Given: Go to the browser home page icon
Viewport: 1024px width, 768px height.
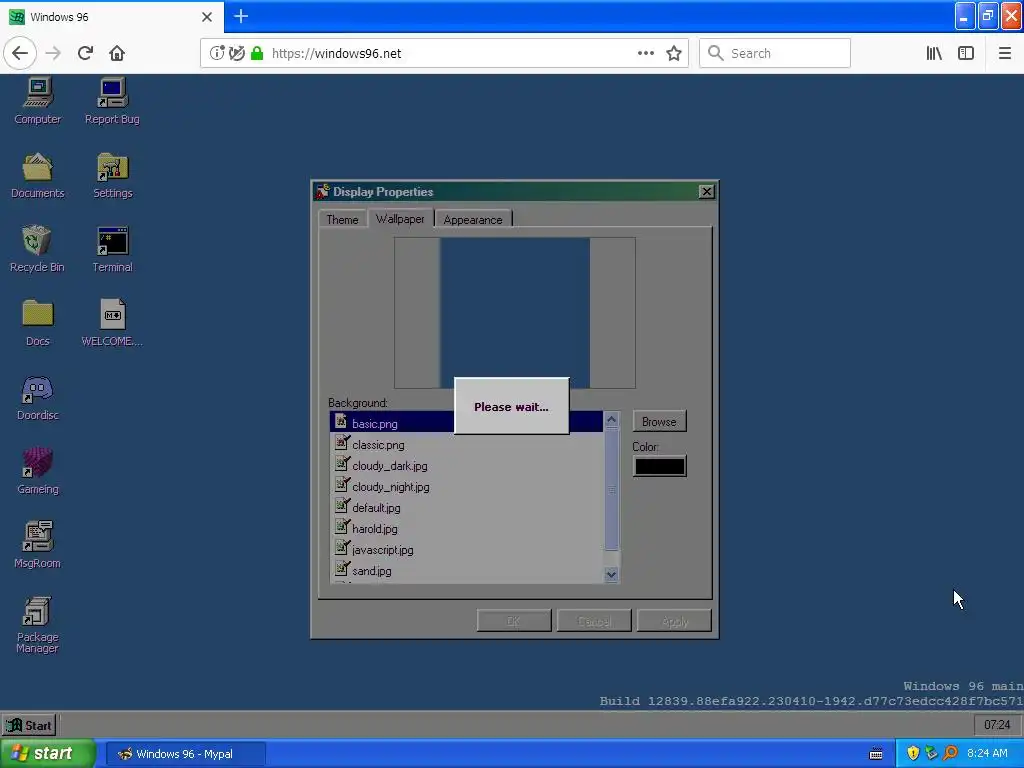Looking at the screenshot, I should [117, 53].
